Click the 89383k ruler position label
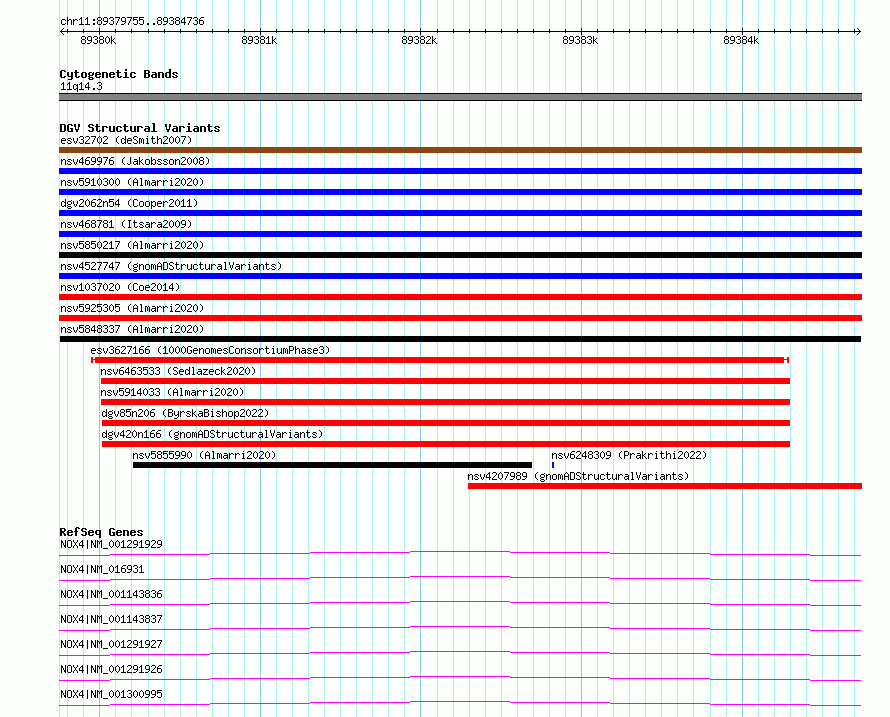 click(x=580, y=40)
